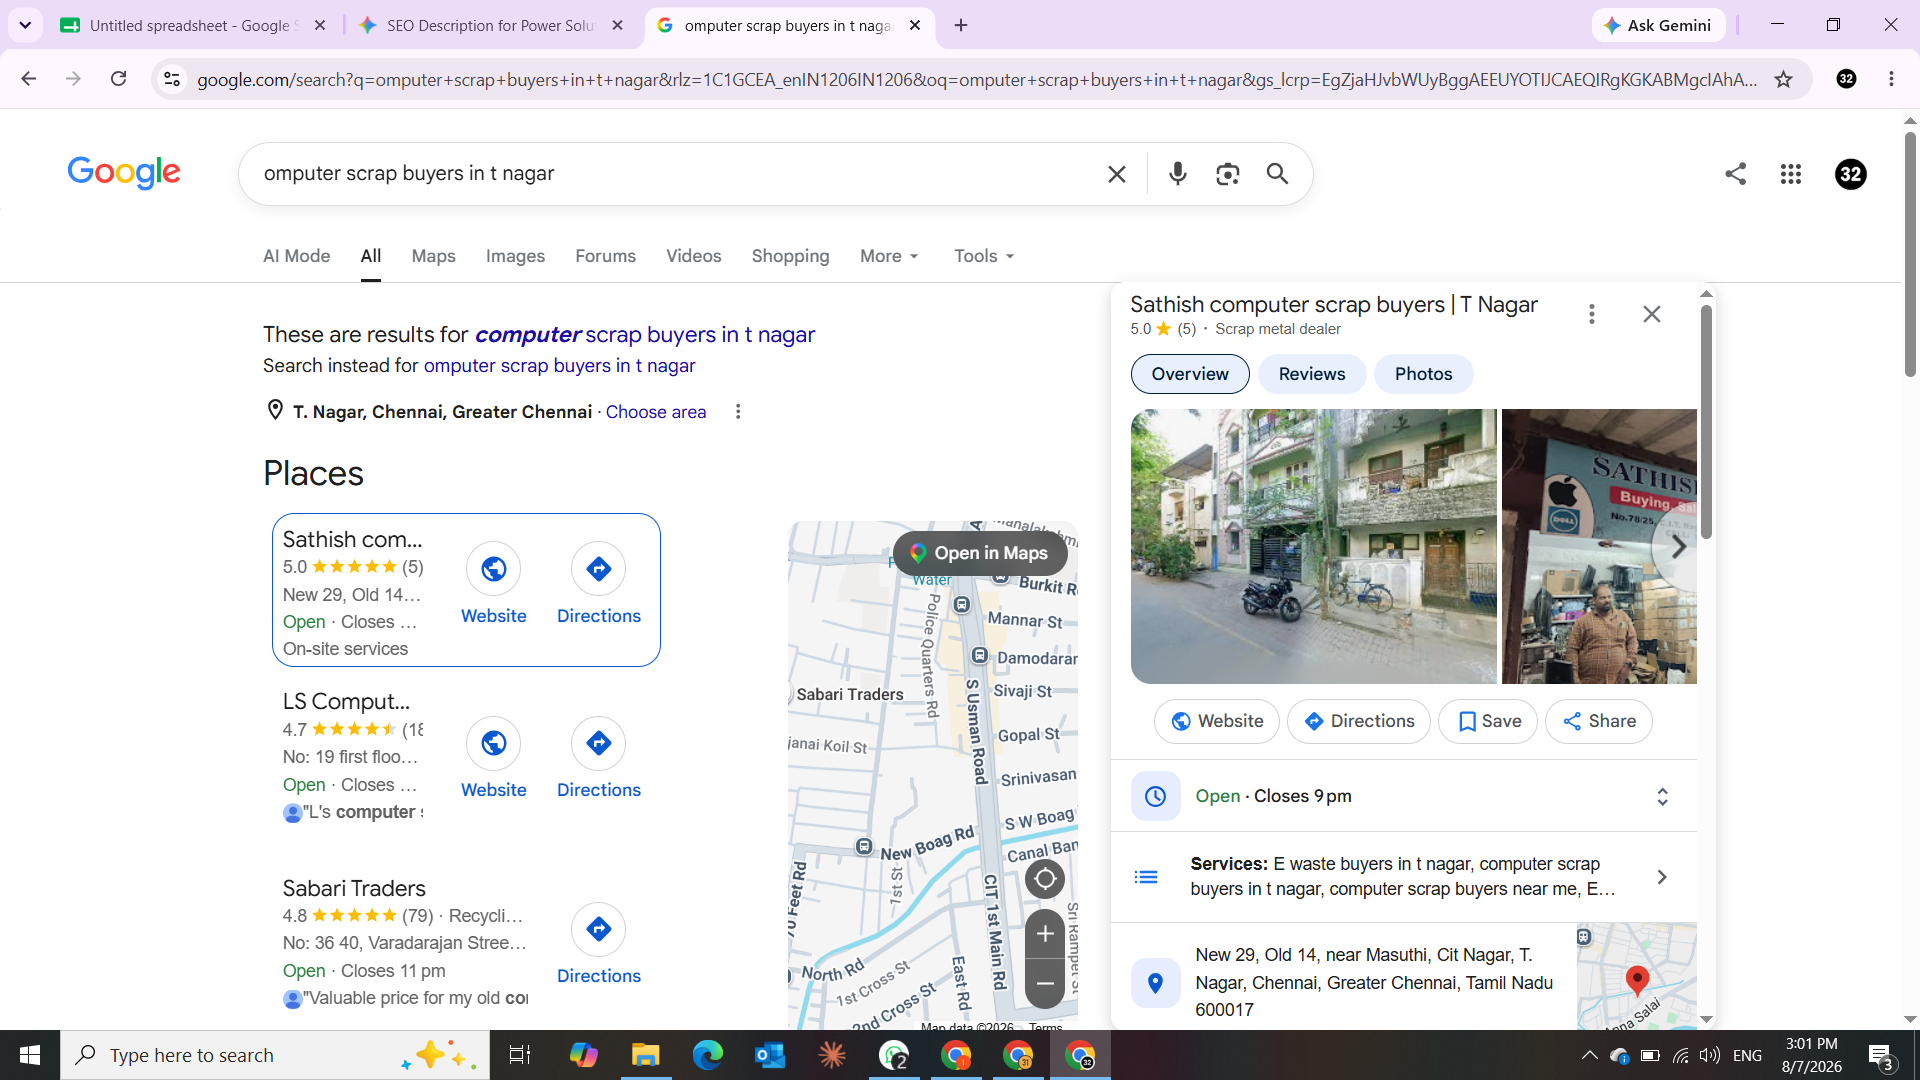Save the Sathish business place

tap(1488, 721)
